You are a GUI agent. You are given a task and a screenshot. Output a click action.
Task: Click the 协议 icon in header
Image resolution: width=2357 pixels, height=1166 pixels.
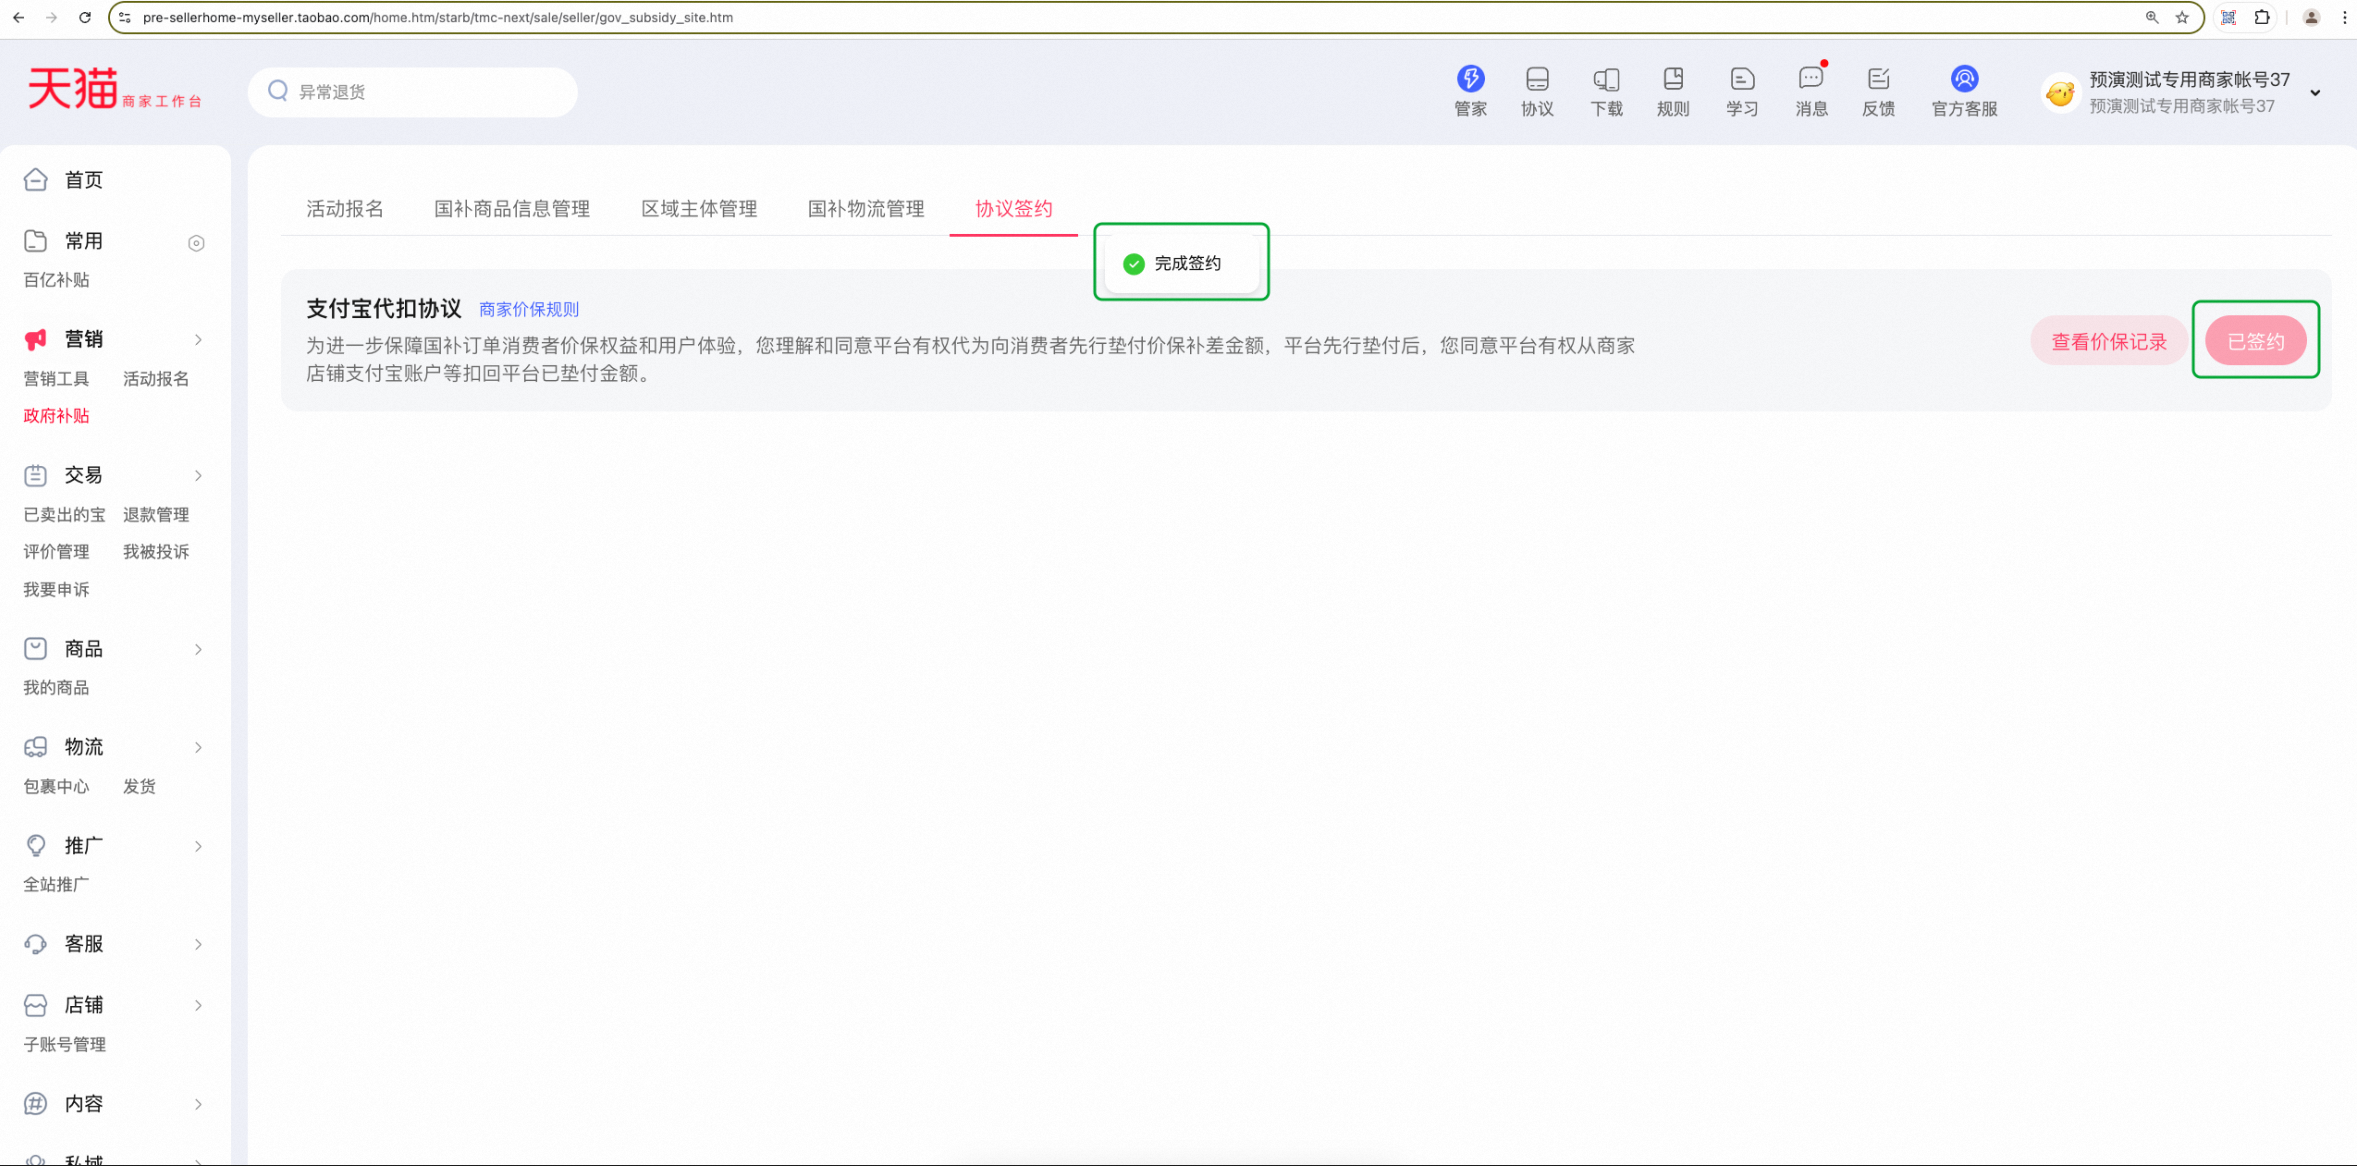coord(1537,80)
